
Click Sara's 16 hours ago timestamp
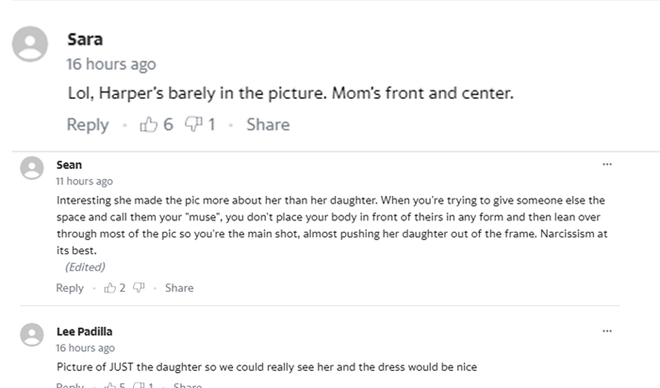[x=111, y=64]
